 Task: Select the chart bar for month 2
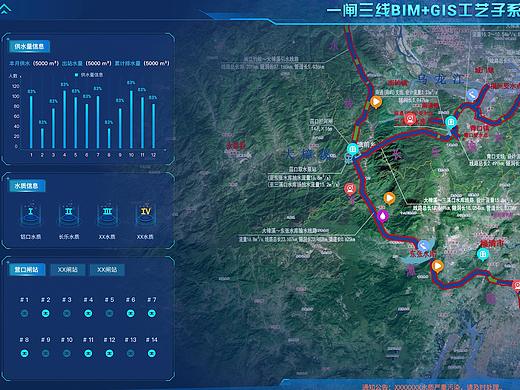pos(42,138)
